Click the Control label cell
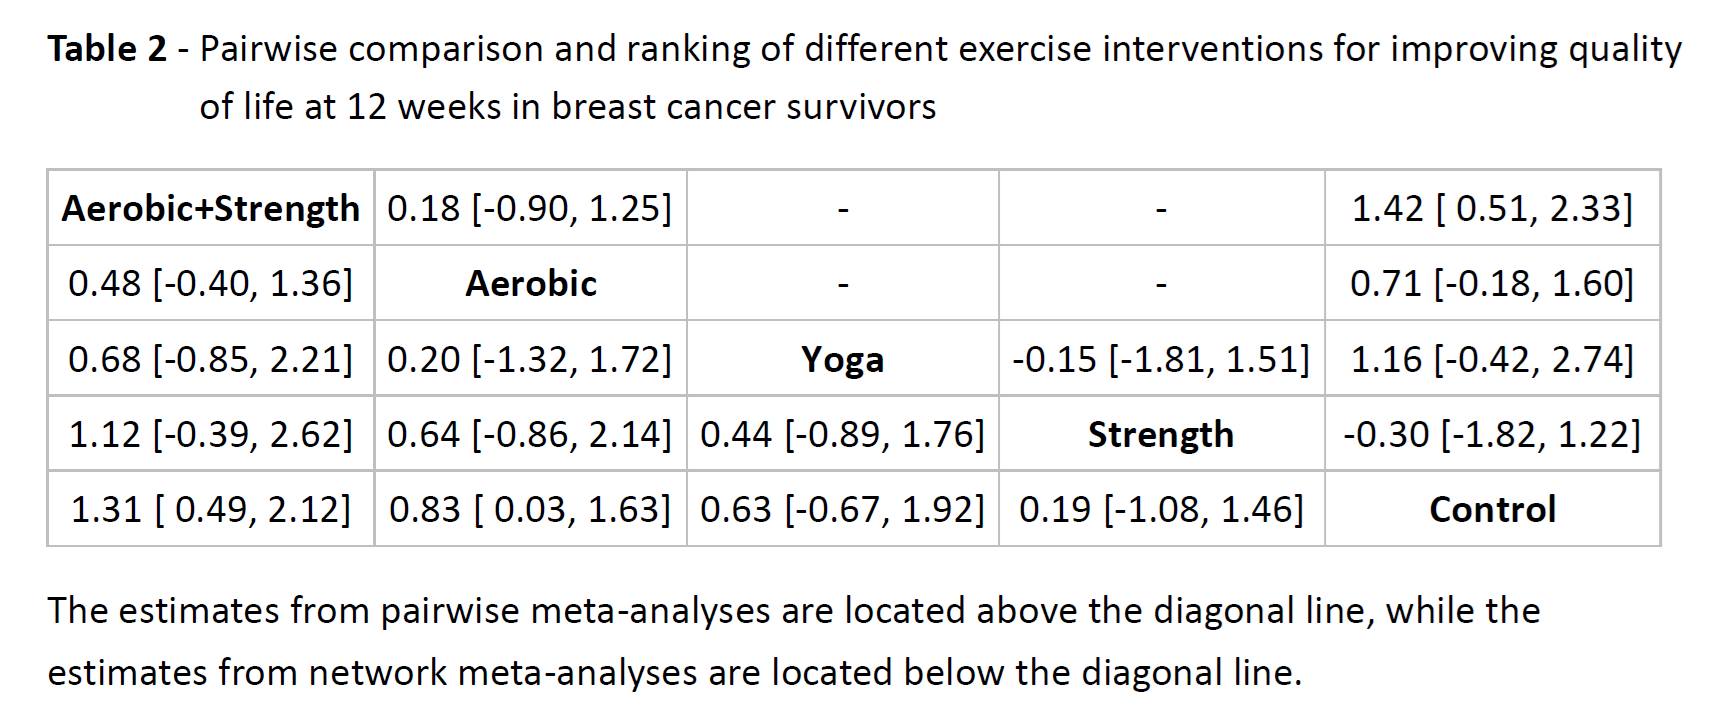 [1492, 509]
